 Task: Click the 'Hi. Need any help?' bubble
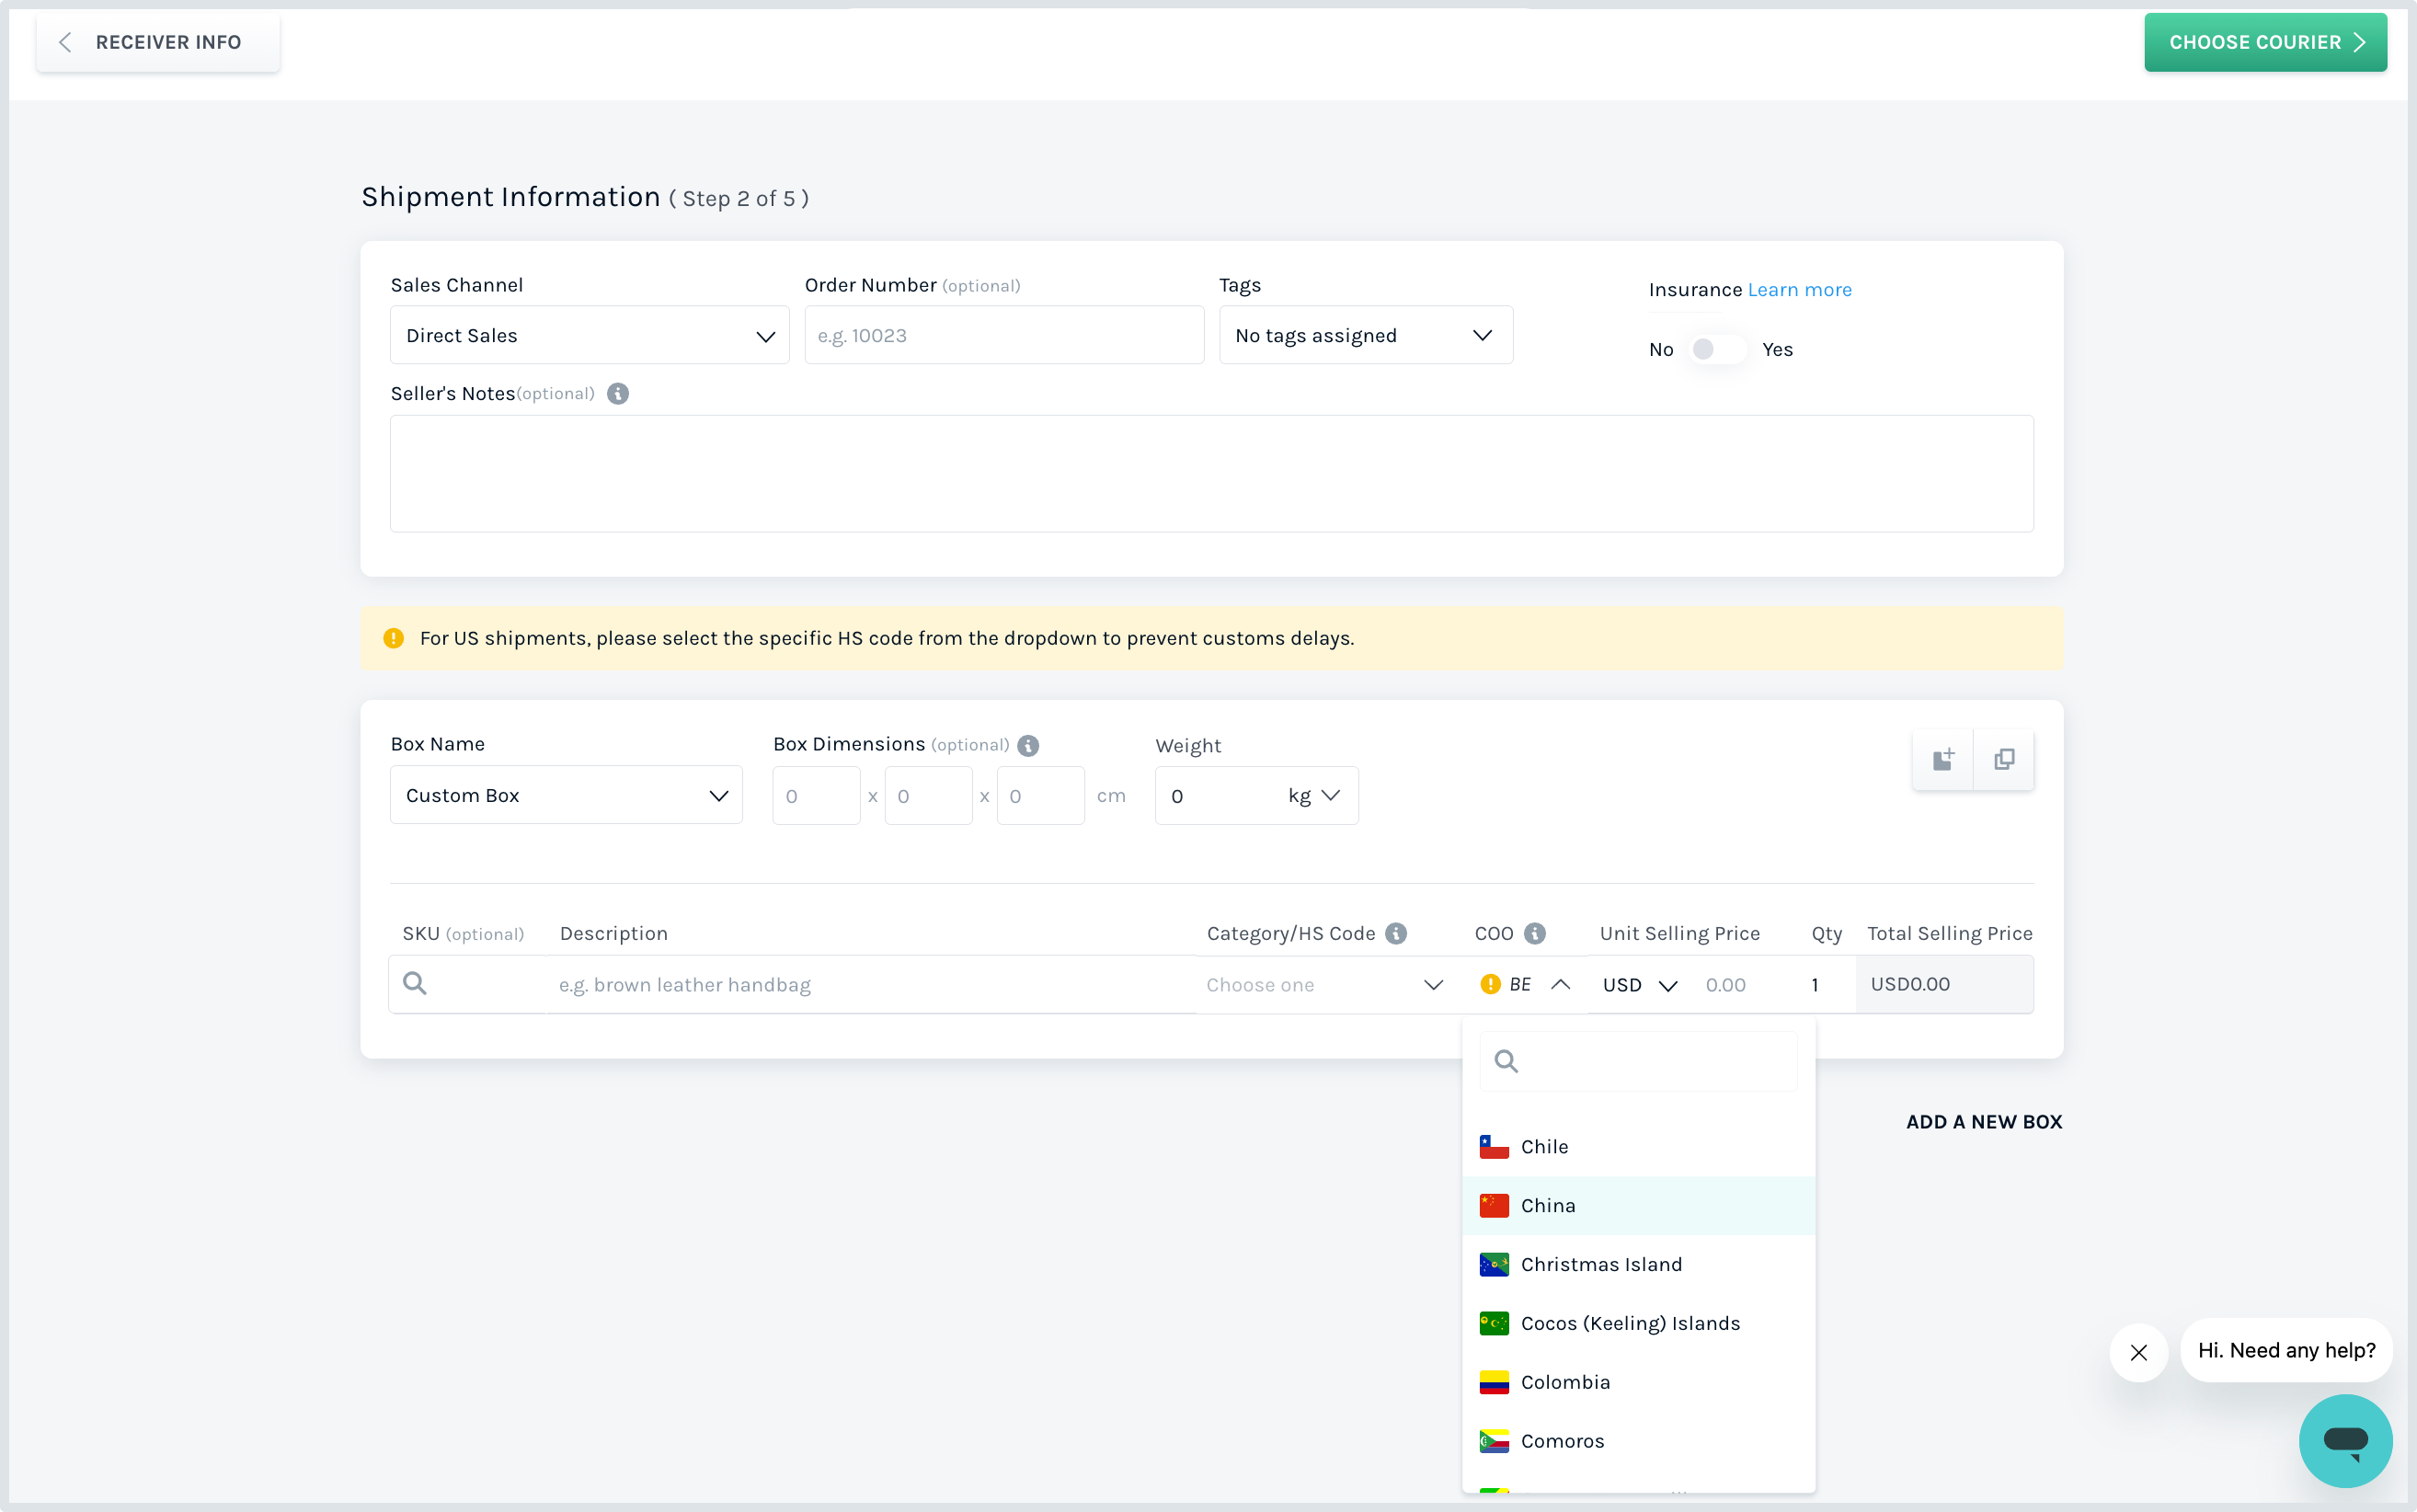point(2286,1351)
